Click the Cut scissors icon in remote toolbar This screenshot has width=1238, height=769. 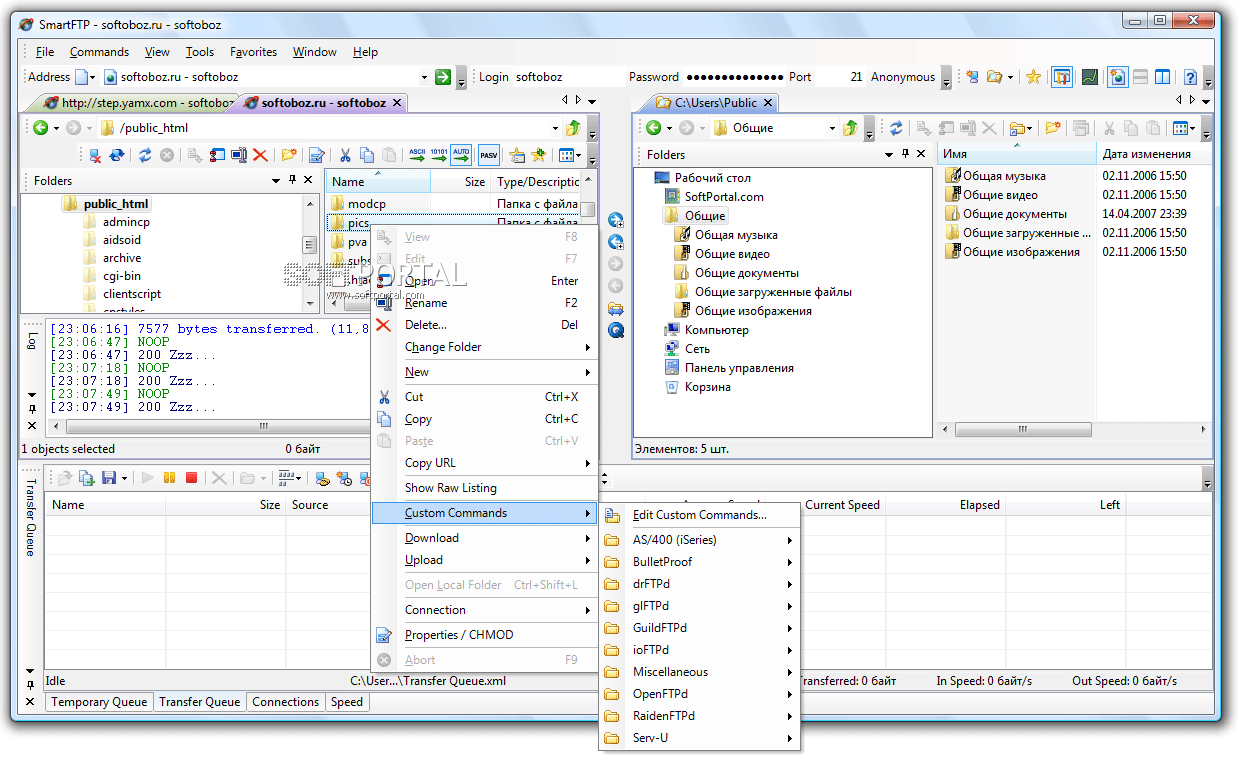(344, 155)
